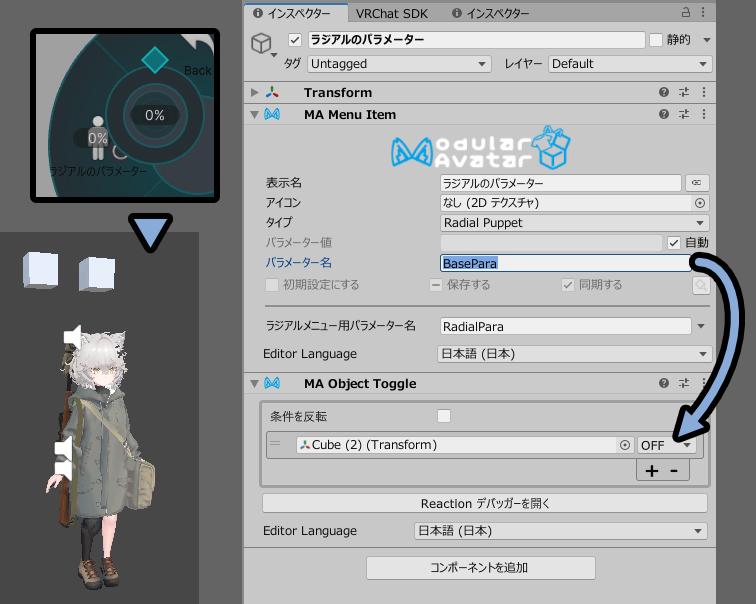Click the parameter search magnifier icon
The image size is (756, 604).
coord(701,285)
